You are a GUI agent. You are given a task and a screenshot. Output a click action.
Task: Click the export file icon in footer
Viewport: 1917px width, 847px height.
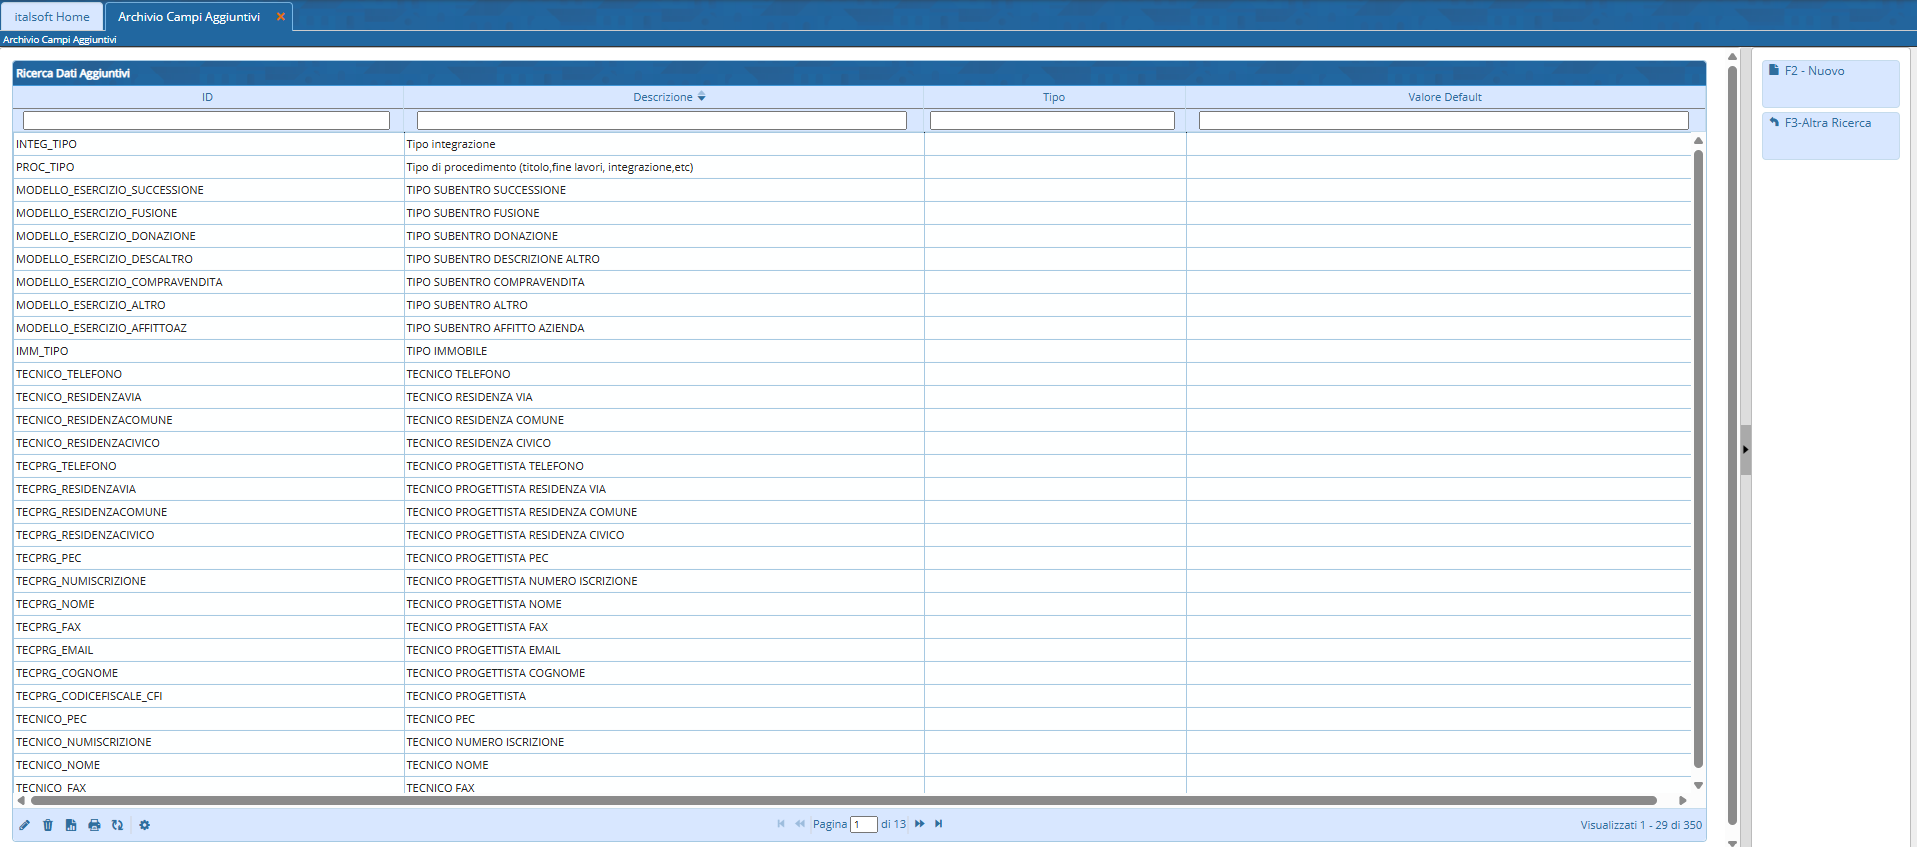point(71,825)
